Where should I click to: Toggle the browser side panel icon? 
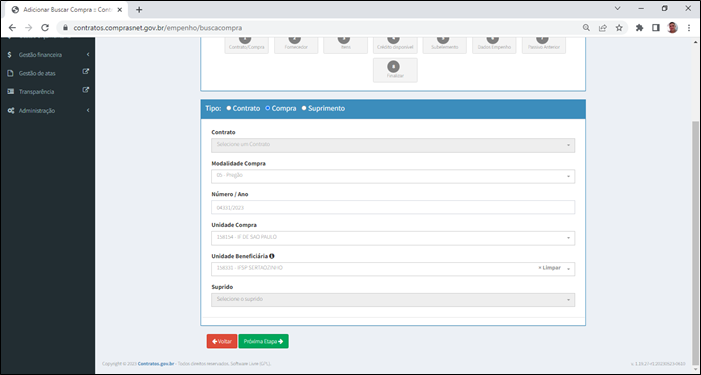[655, 28]
